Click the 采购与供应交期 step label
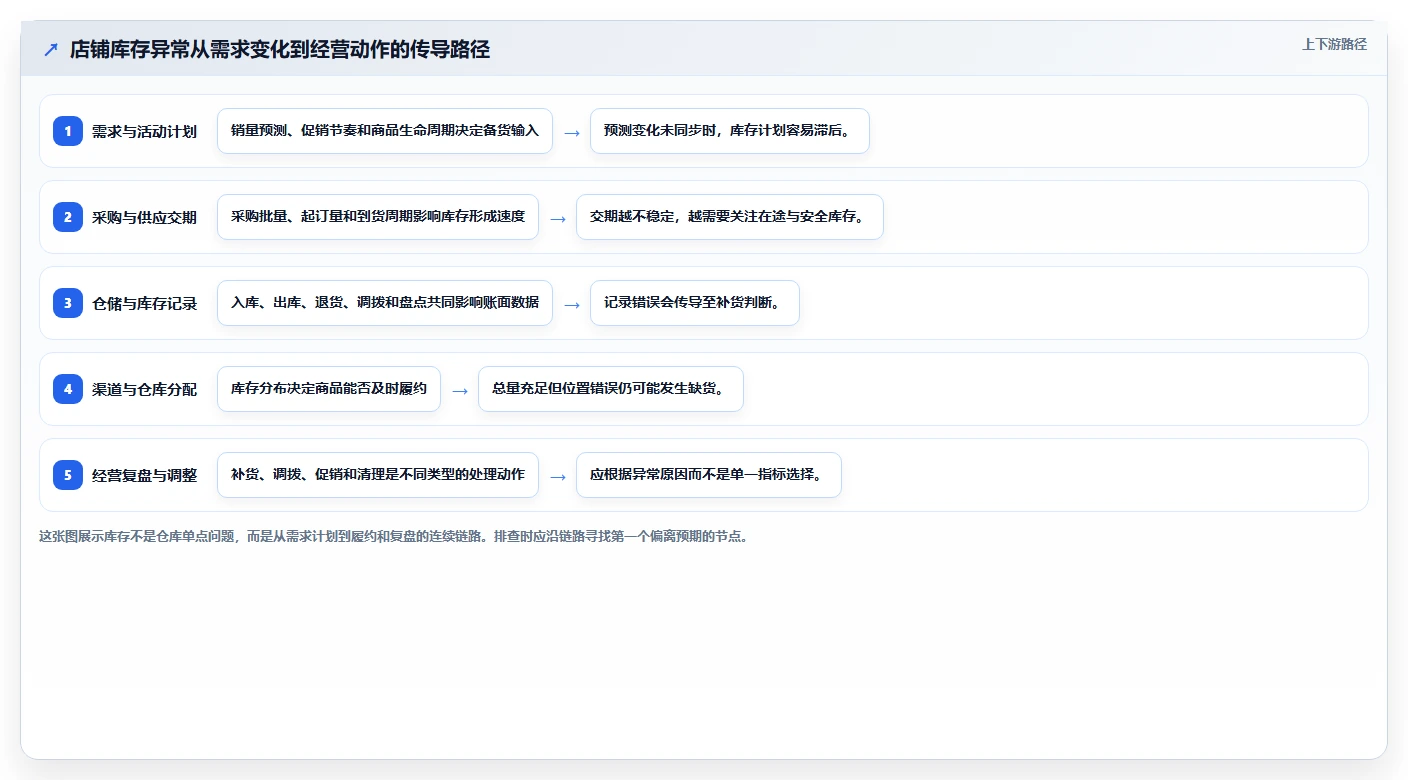 coord(144,217)
